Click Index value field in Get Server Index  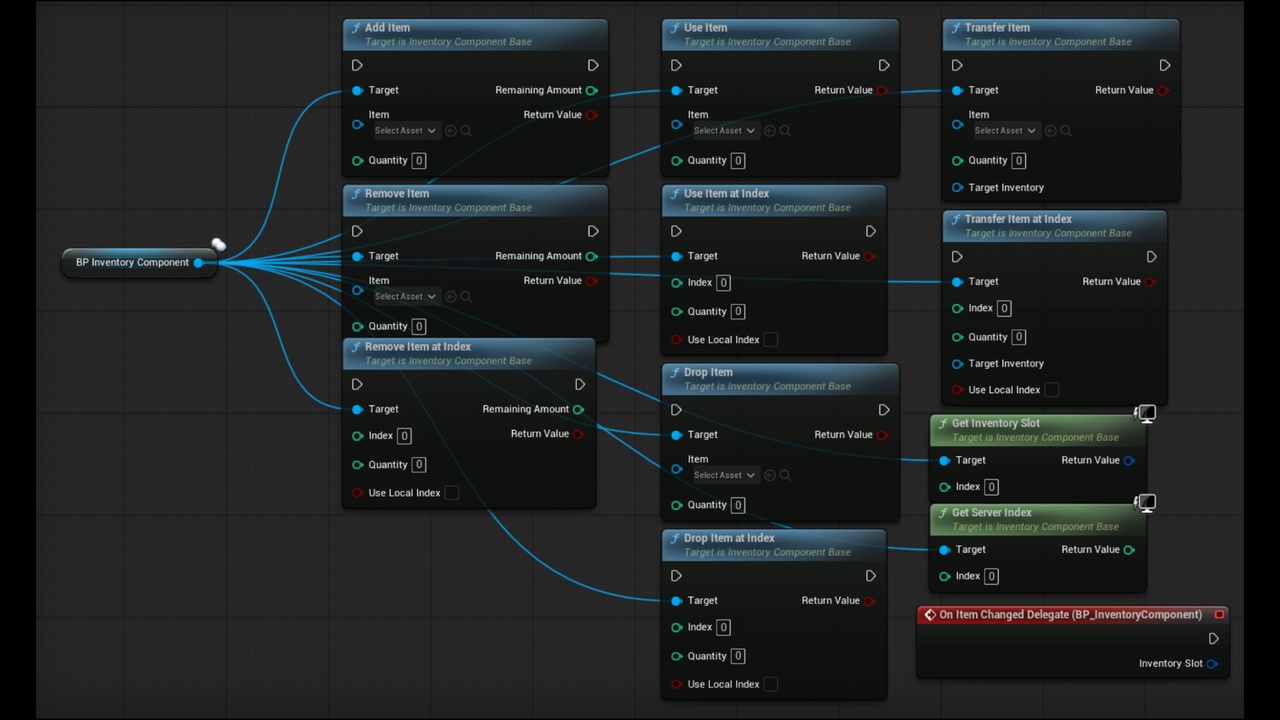(x=992, y=576)
